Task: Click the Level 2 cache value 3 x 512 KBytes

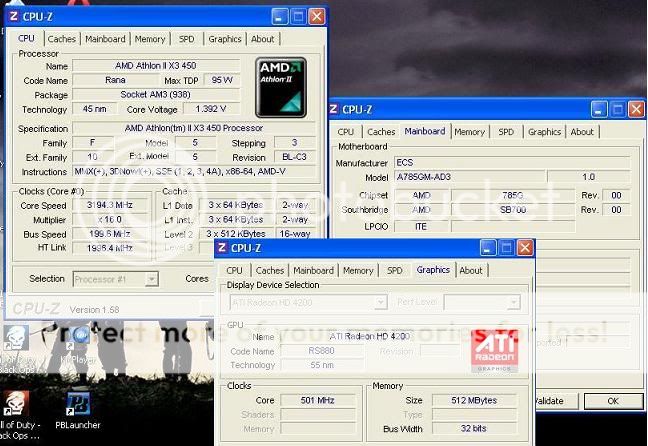Action: pyautogui.click(x=236, y=234)
